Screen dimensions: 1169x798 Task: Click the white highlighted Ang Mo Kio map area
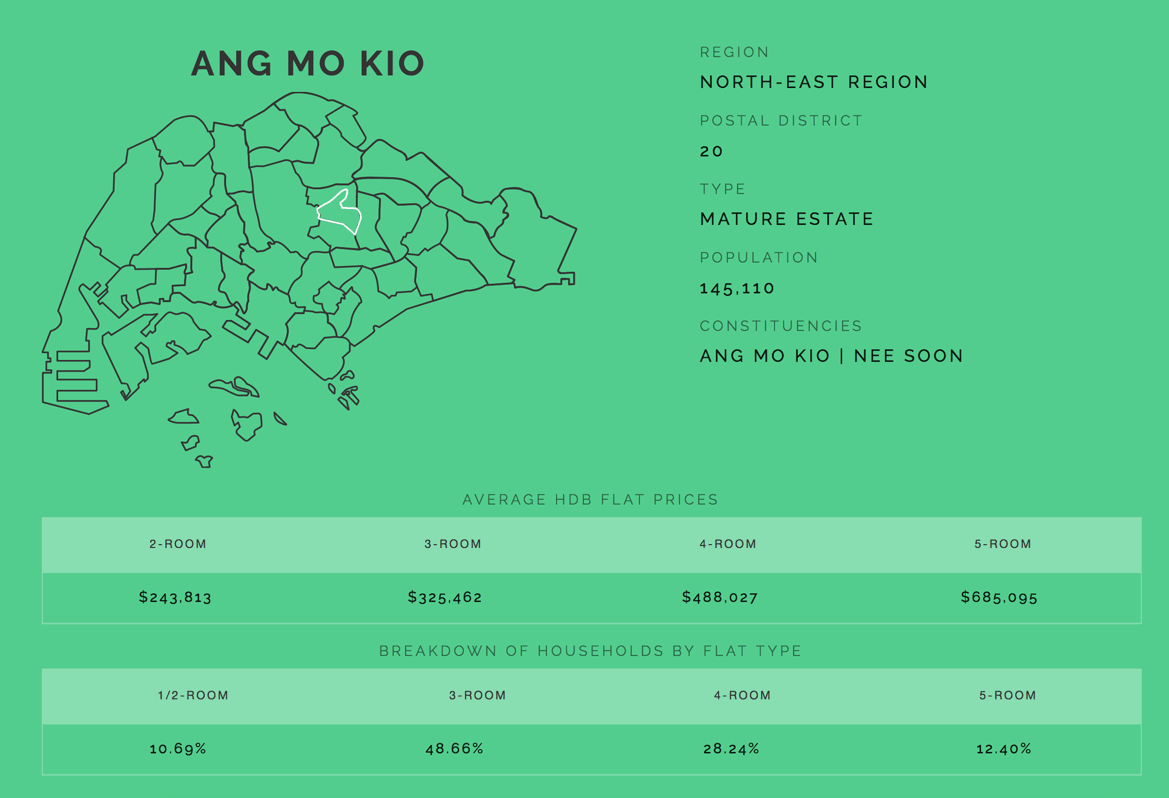[340, 213]
